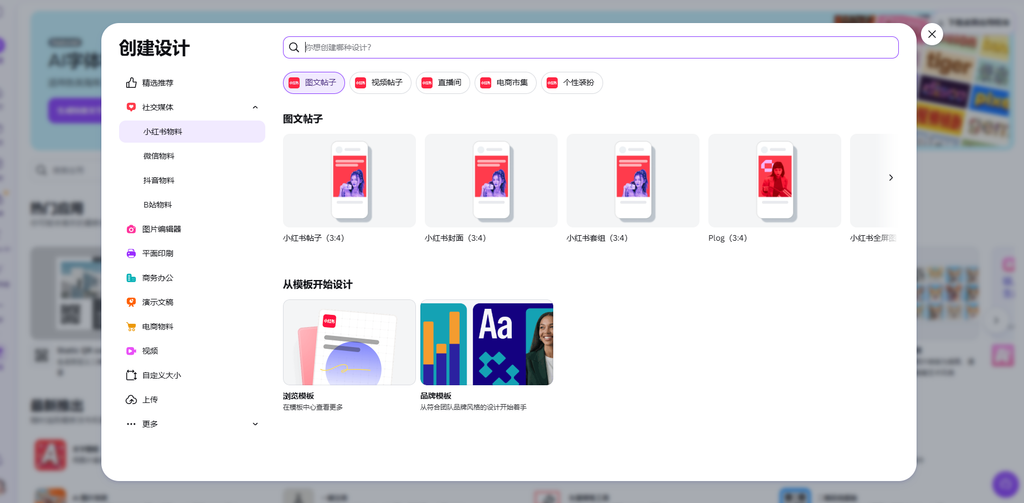Select the 图文帖子 filter chip
This screenshot has width=1024, height=503.
coord(314,83)
